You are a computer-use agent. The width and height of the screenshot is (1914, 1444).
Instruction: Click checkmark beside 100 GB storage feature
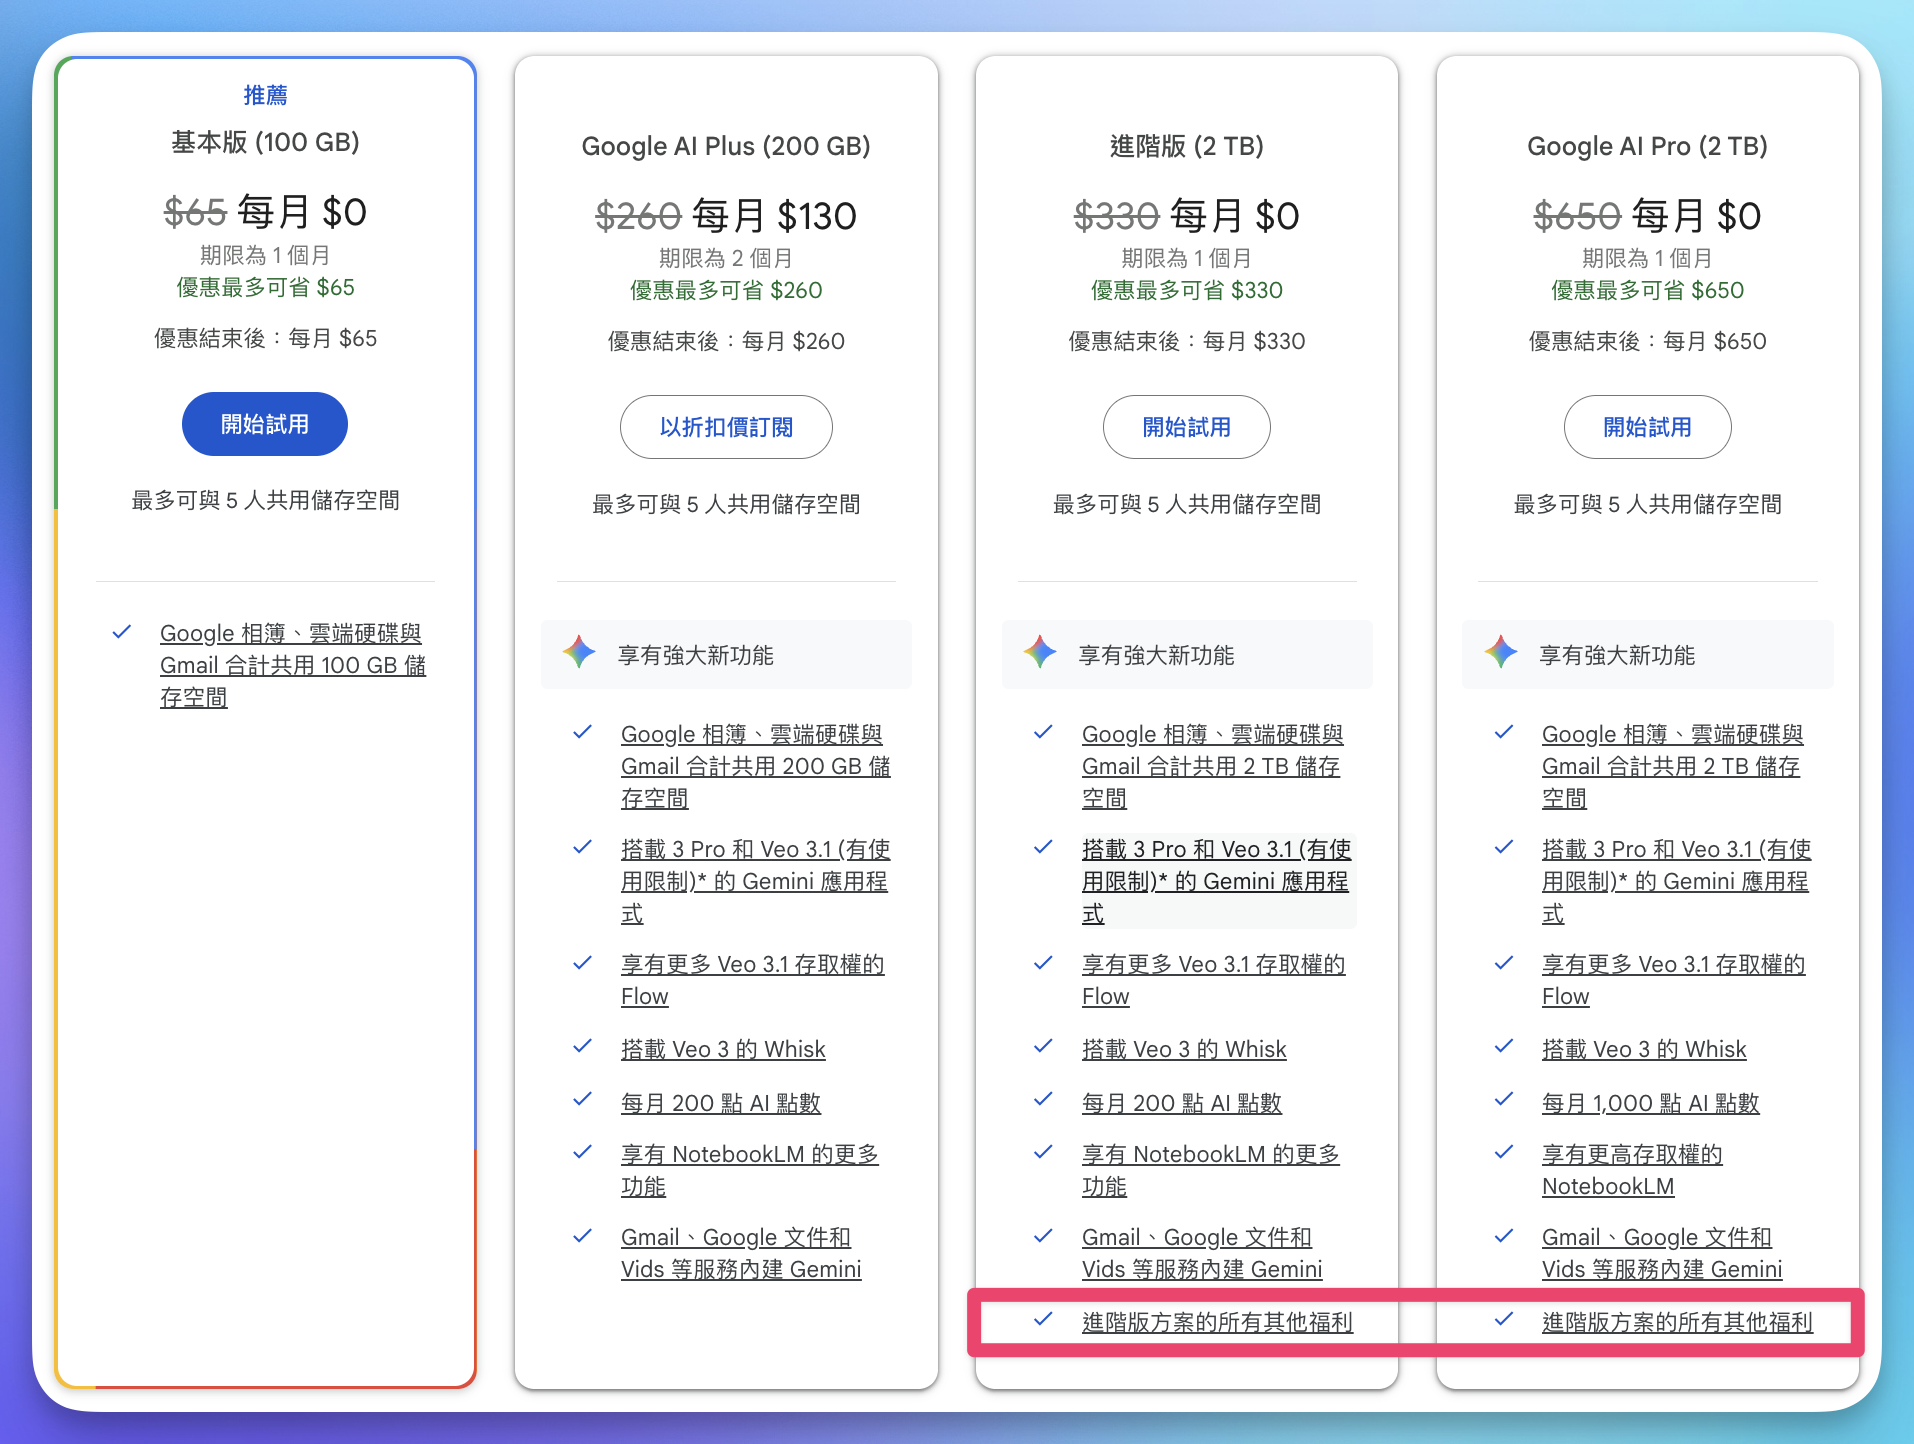coord(122,632)
